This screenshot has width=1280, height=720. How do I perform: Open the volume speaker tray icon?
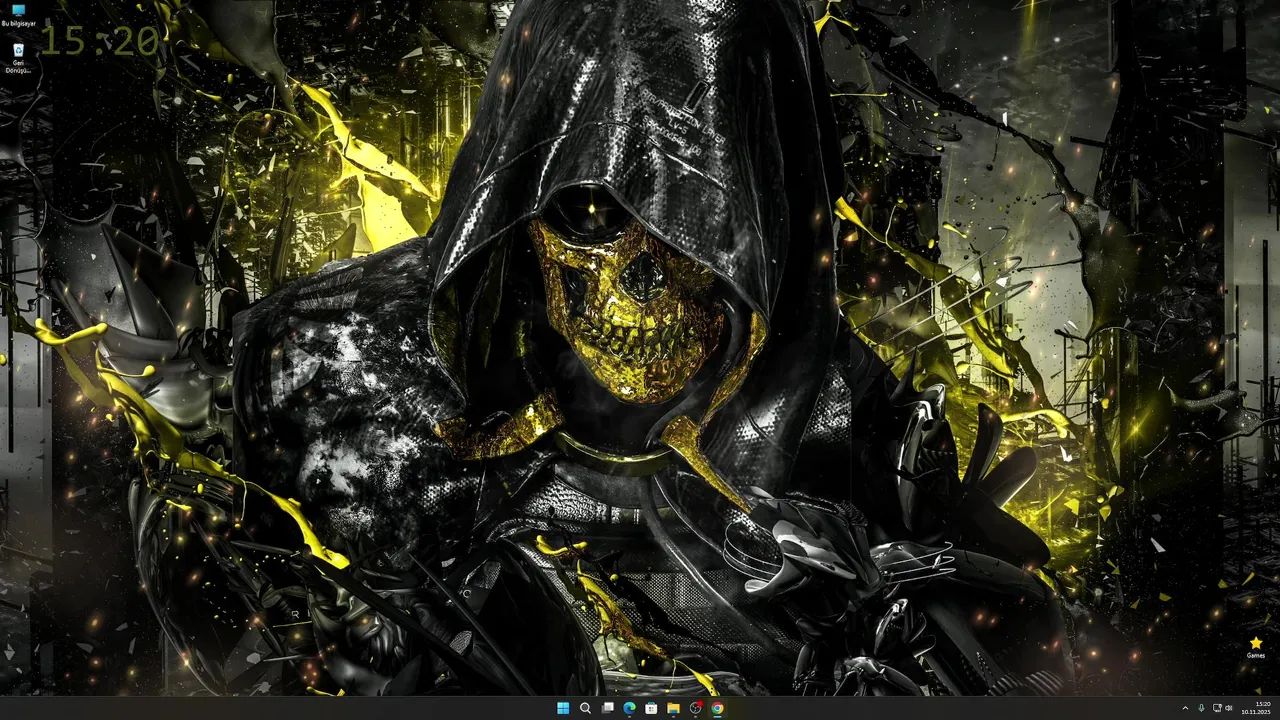tap(1229, 708)
